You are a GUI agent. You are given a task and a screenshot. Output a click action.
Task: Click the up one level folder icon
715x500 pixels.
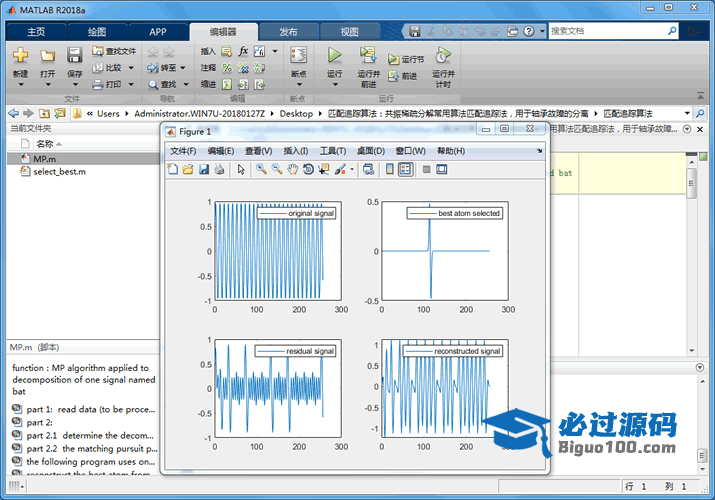(44, 113)
